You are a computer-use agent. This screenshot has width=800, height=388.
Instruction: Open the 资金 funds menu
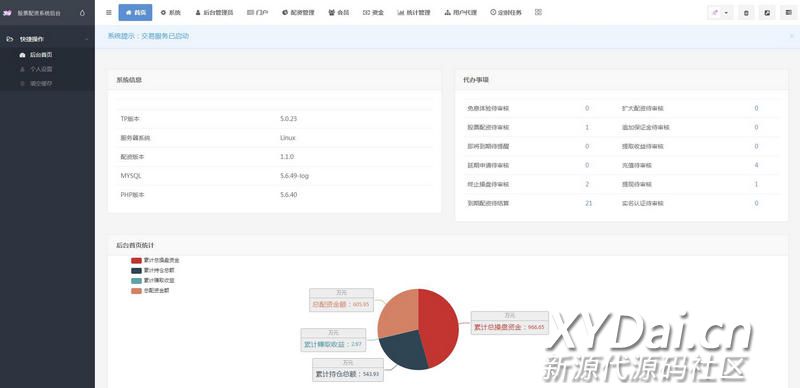pos(373,12)
